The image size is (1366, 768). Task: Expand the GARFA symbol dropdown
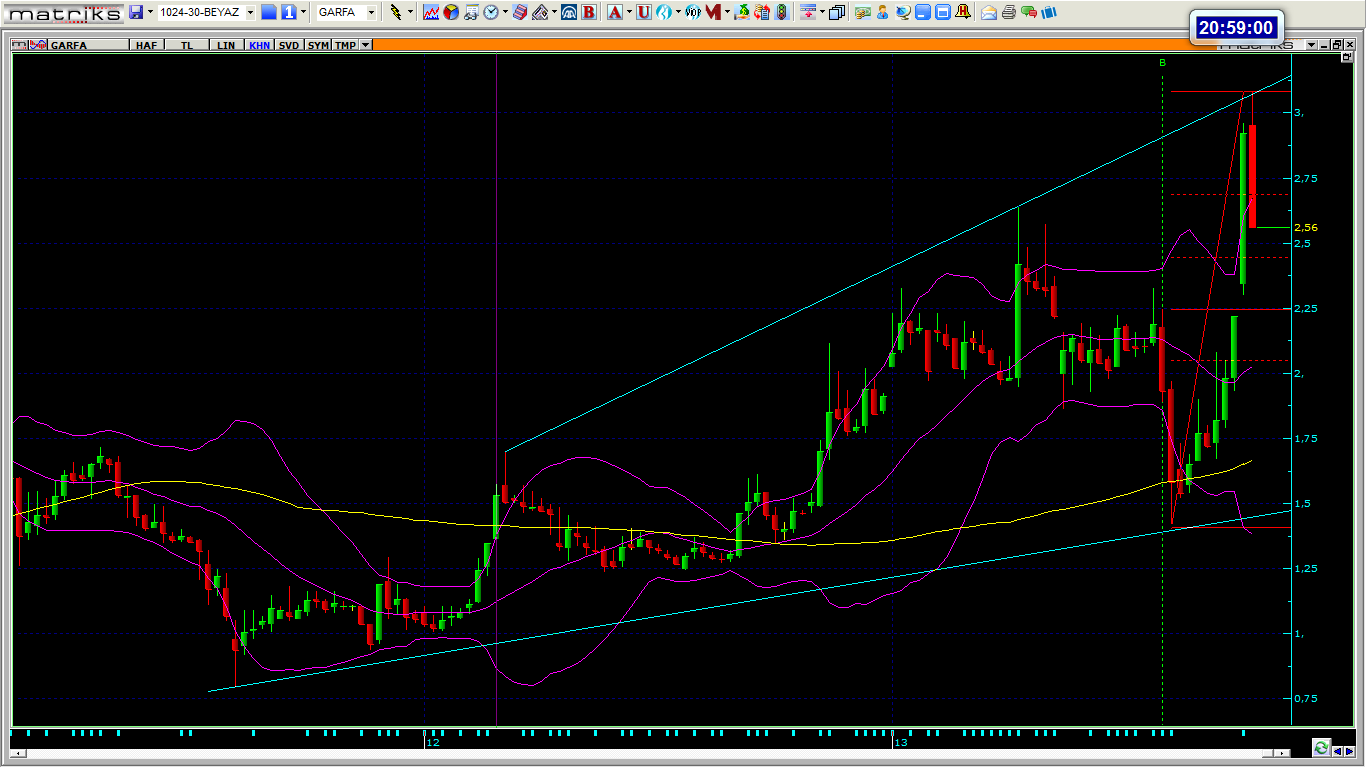tap(371, 12)
